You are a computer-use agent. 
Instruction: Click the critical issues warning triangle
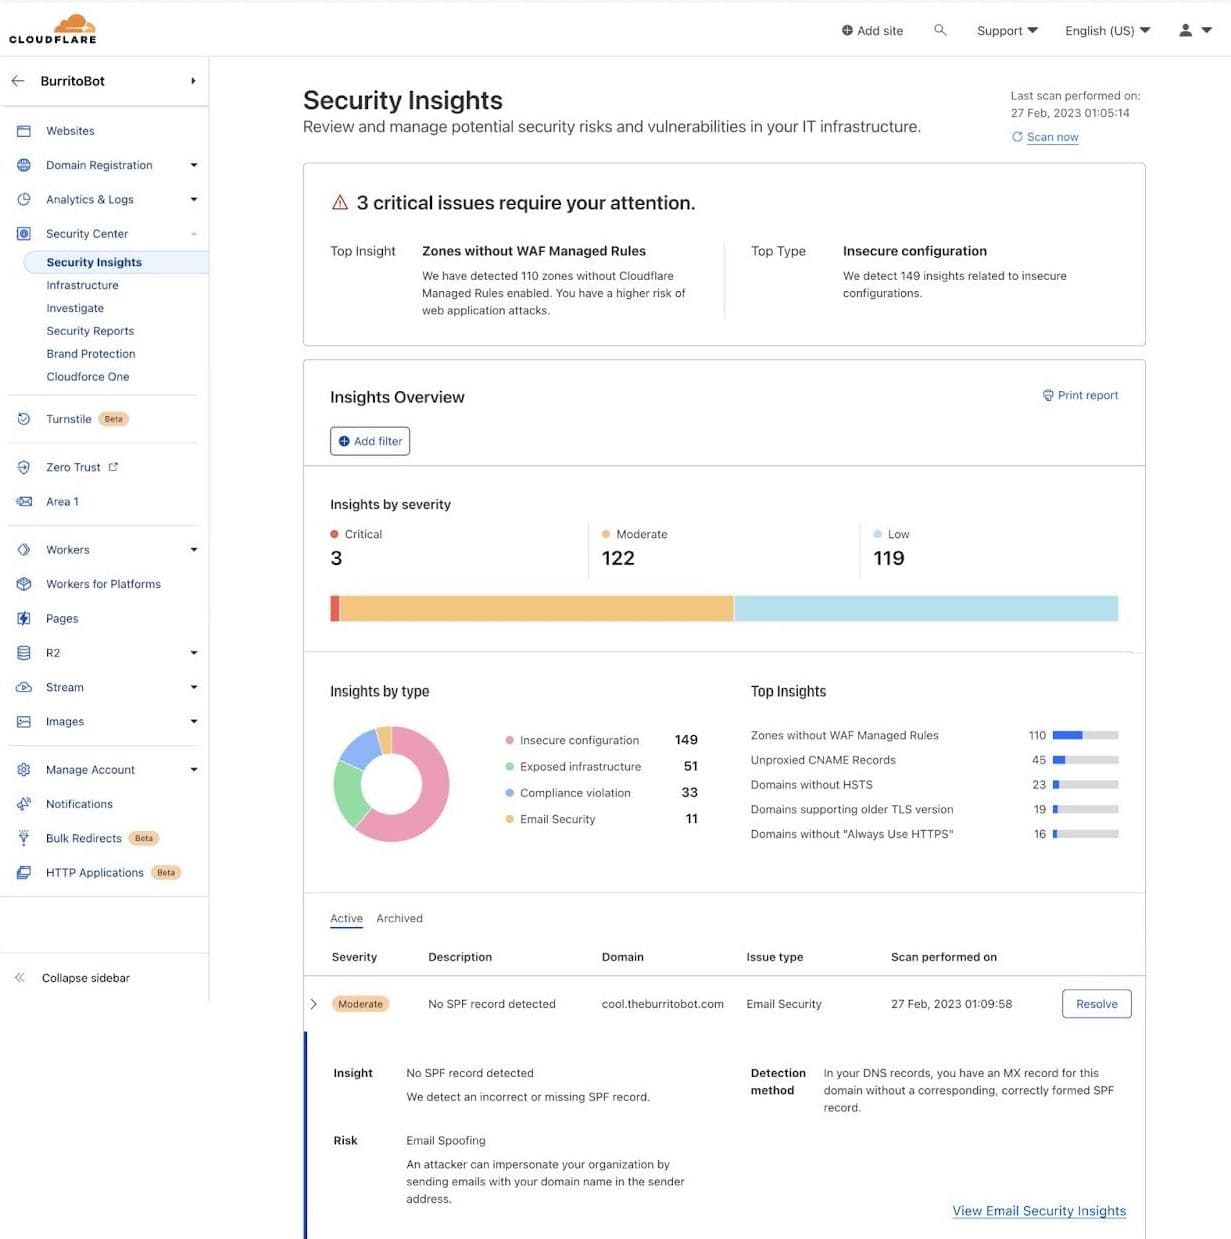click(340, 203)
